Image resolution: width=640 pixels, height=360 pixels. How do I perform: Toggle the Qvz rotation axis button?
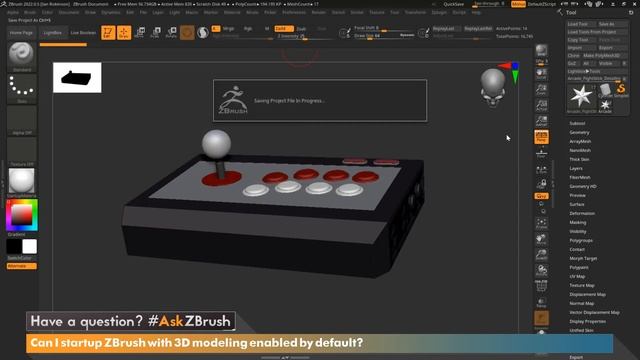[541, 196]
